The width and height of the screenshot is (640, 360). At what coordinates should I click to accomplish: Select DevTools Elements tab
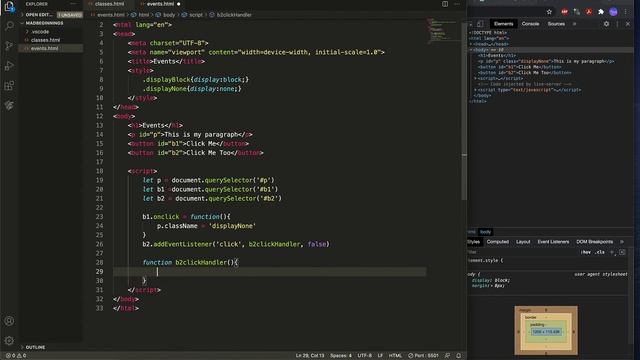click(x=503, y=24)
